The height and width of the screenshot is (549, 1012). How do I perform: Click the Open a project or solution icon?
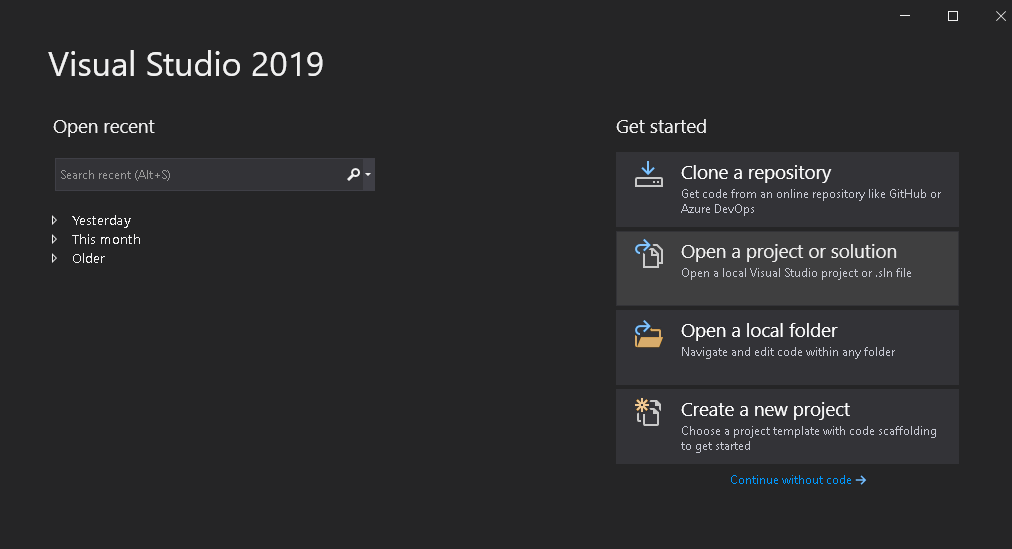(649, 254)
